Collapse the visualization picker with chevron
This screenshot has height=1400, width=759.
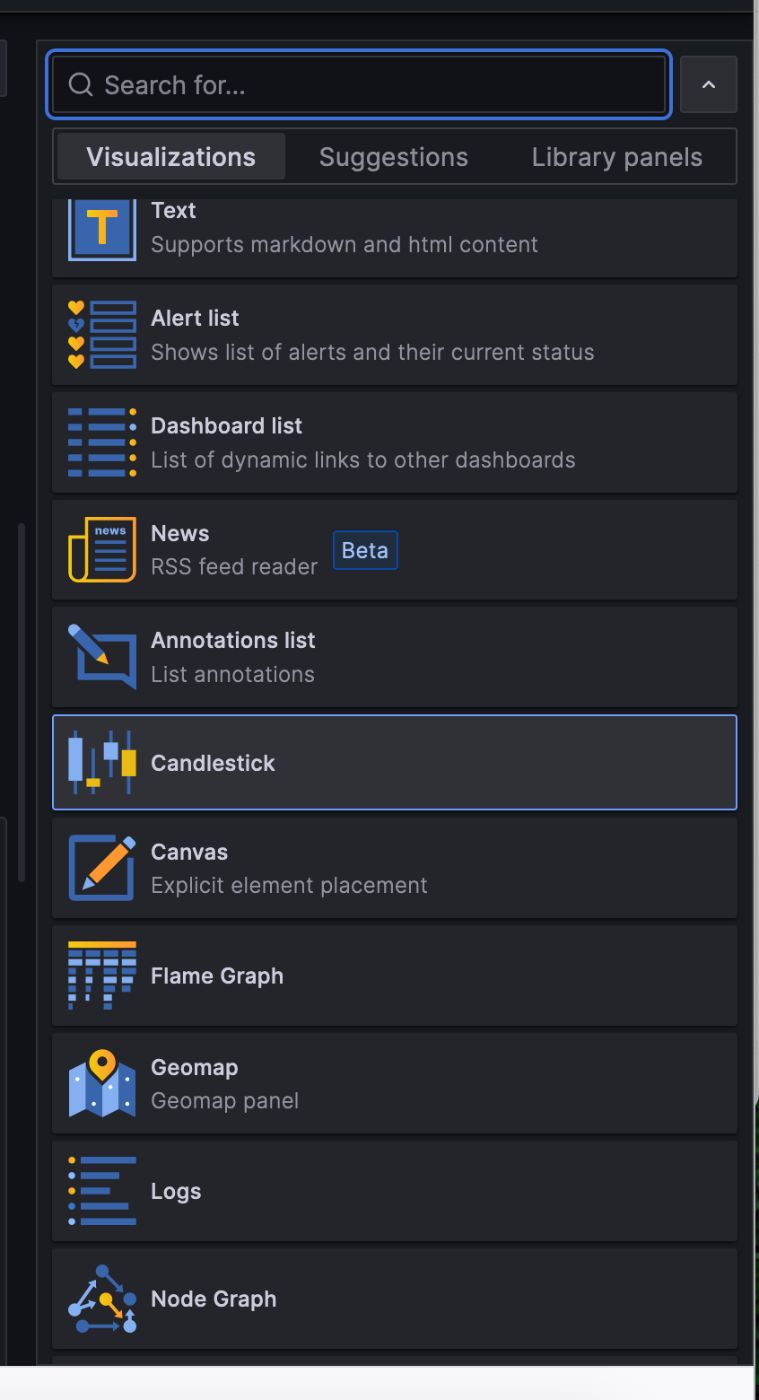(x=708, y=85)
